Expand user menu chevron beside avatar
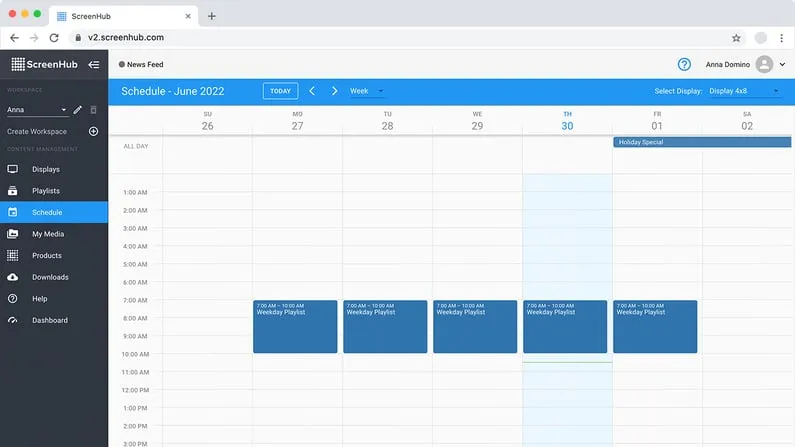 click(x=782, y=64)
